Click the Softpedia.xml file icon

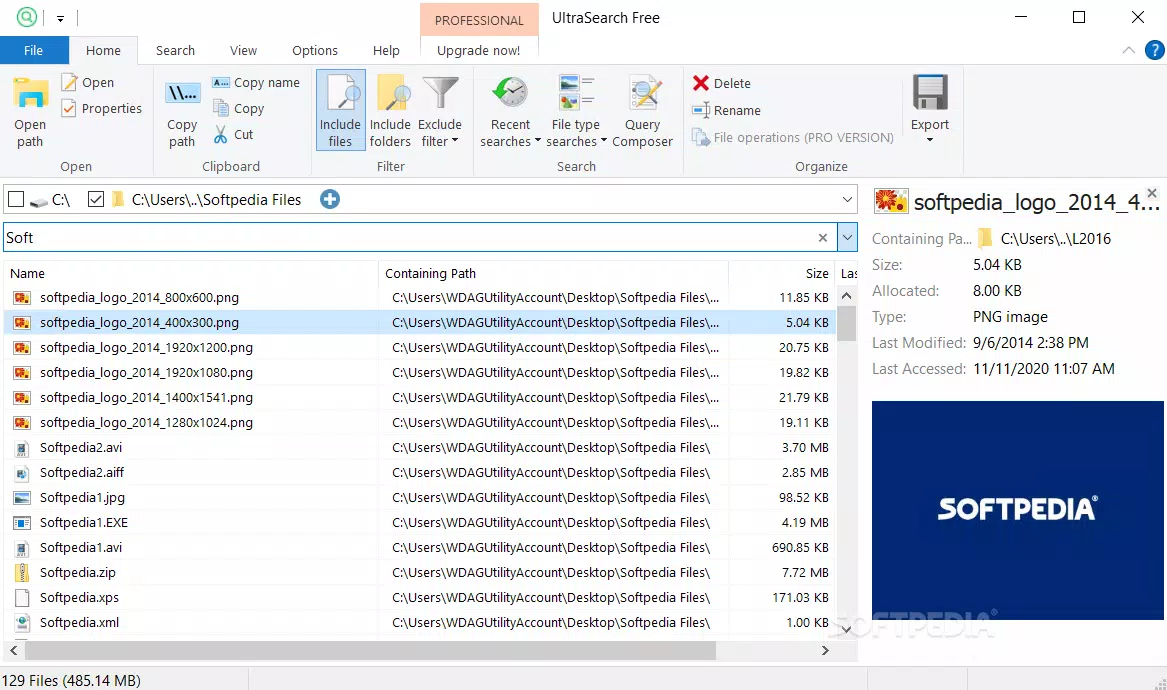pyautogui.click(x=22, y=622)
